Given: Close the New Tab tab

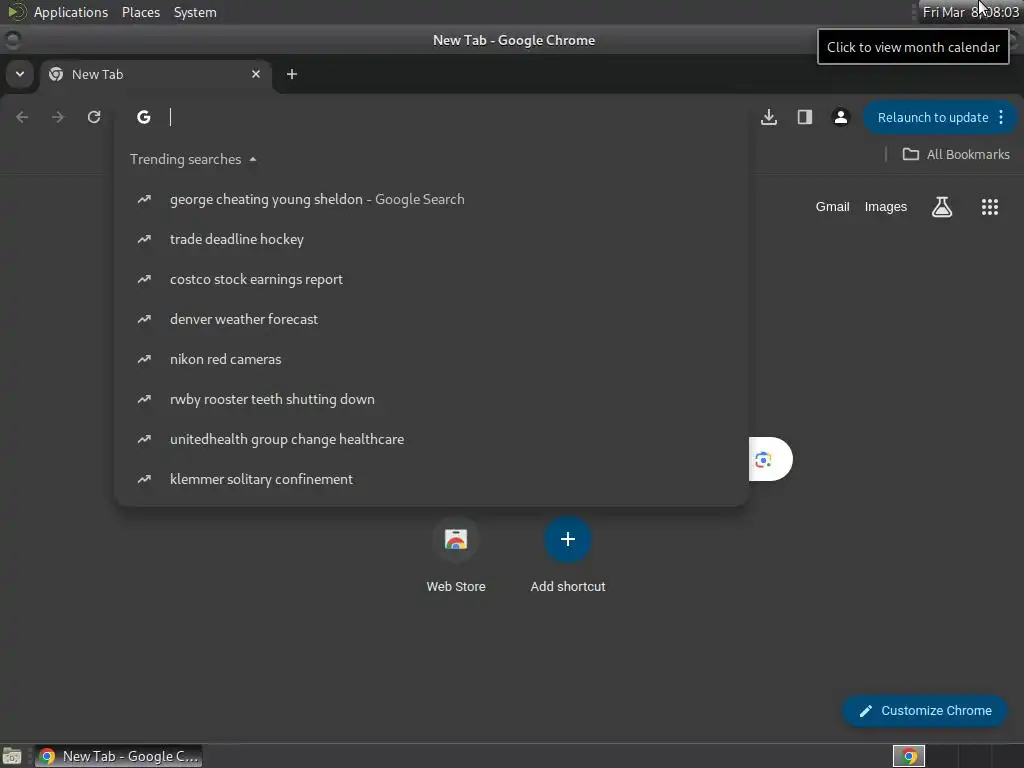Looking at the screenshot, I should point(256,74).
